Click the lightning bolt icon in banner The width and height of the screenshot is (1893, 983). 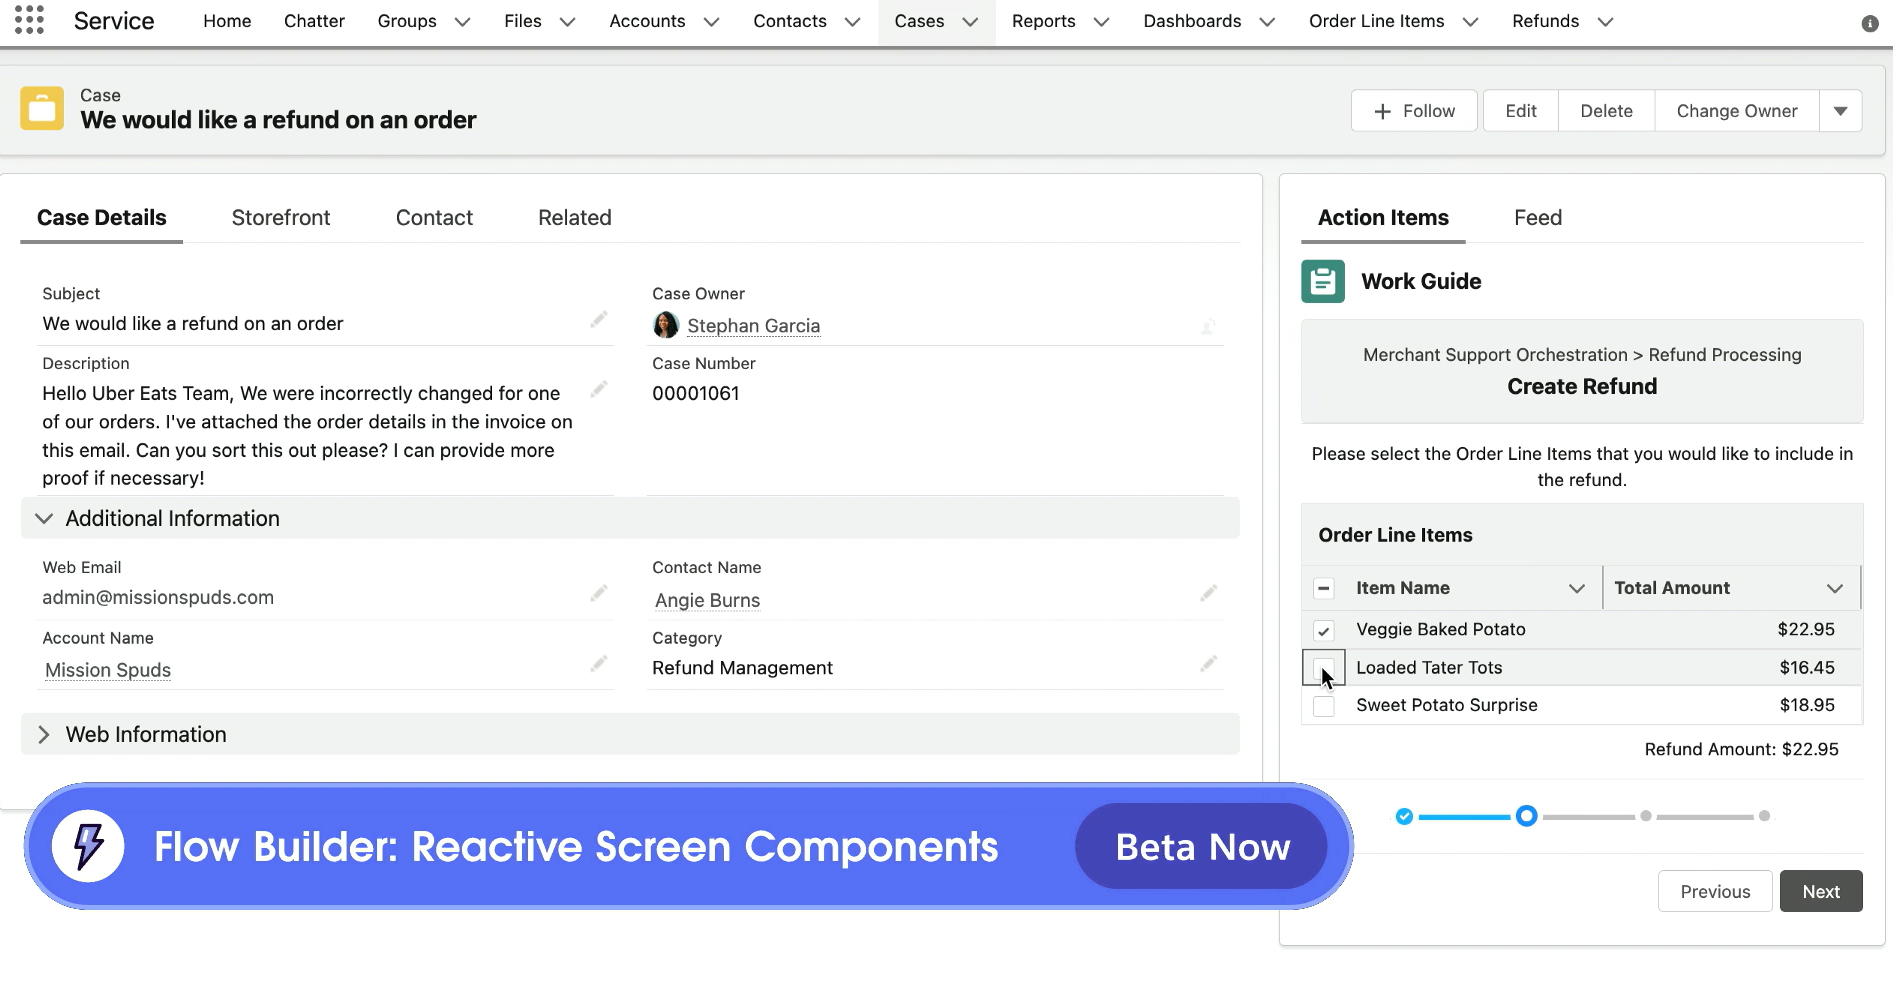point(88,846)
